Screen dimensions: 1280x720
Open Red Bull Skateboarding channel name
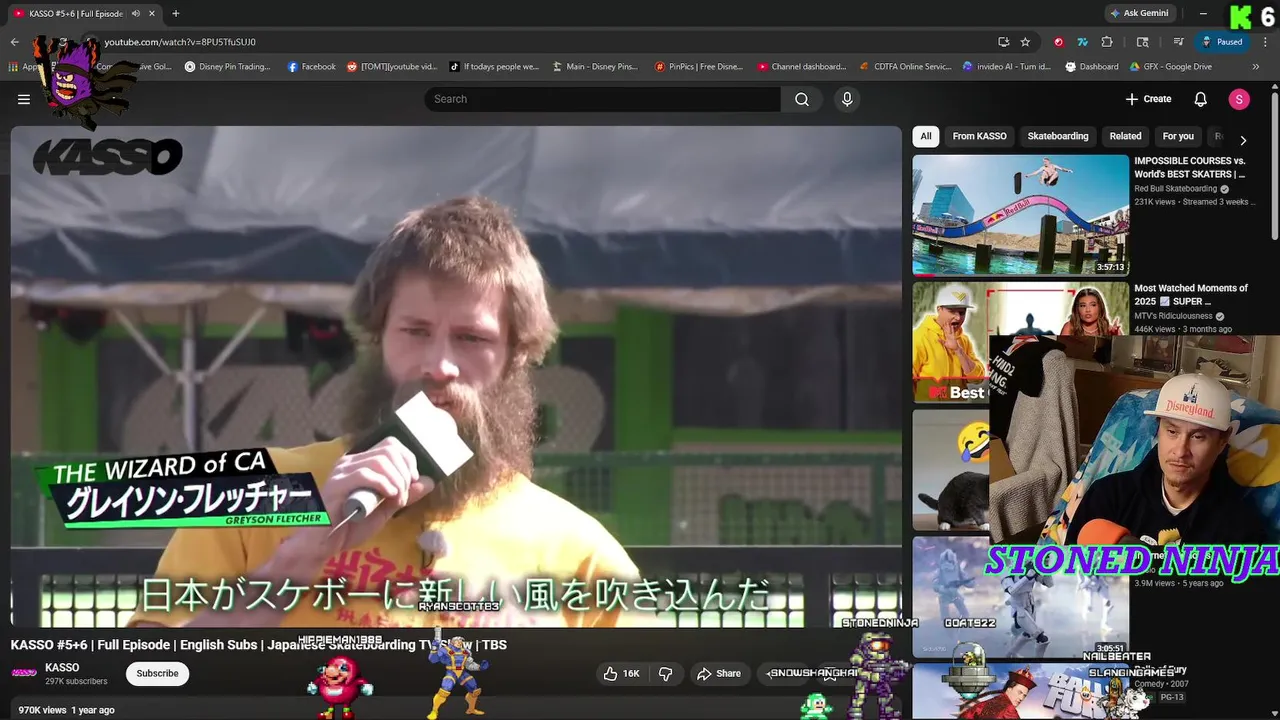(1175, 189)
